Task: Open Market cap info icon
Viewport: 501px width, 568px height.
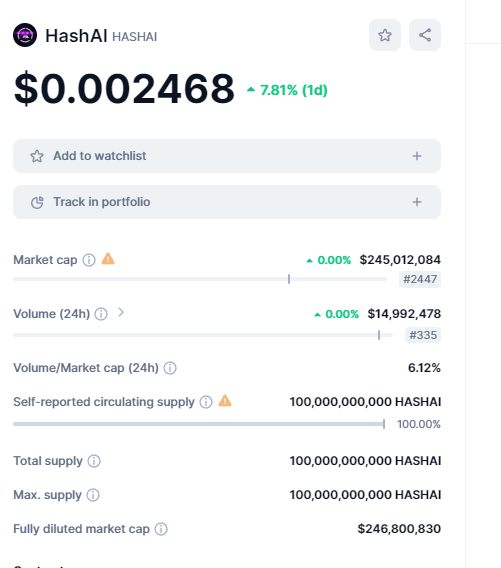Action: (89, 260)
